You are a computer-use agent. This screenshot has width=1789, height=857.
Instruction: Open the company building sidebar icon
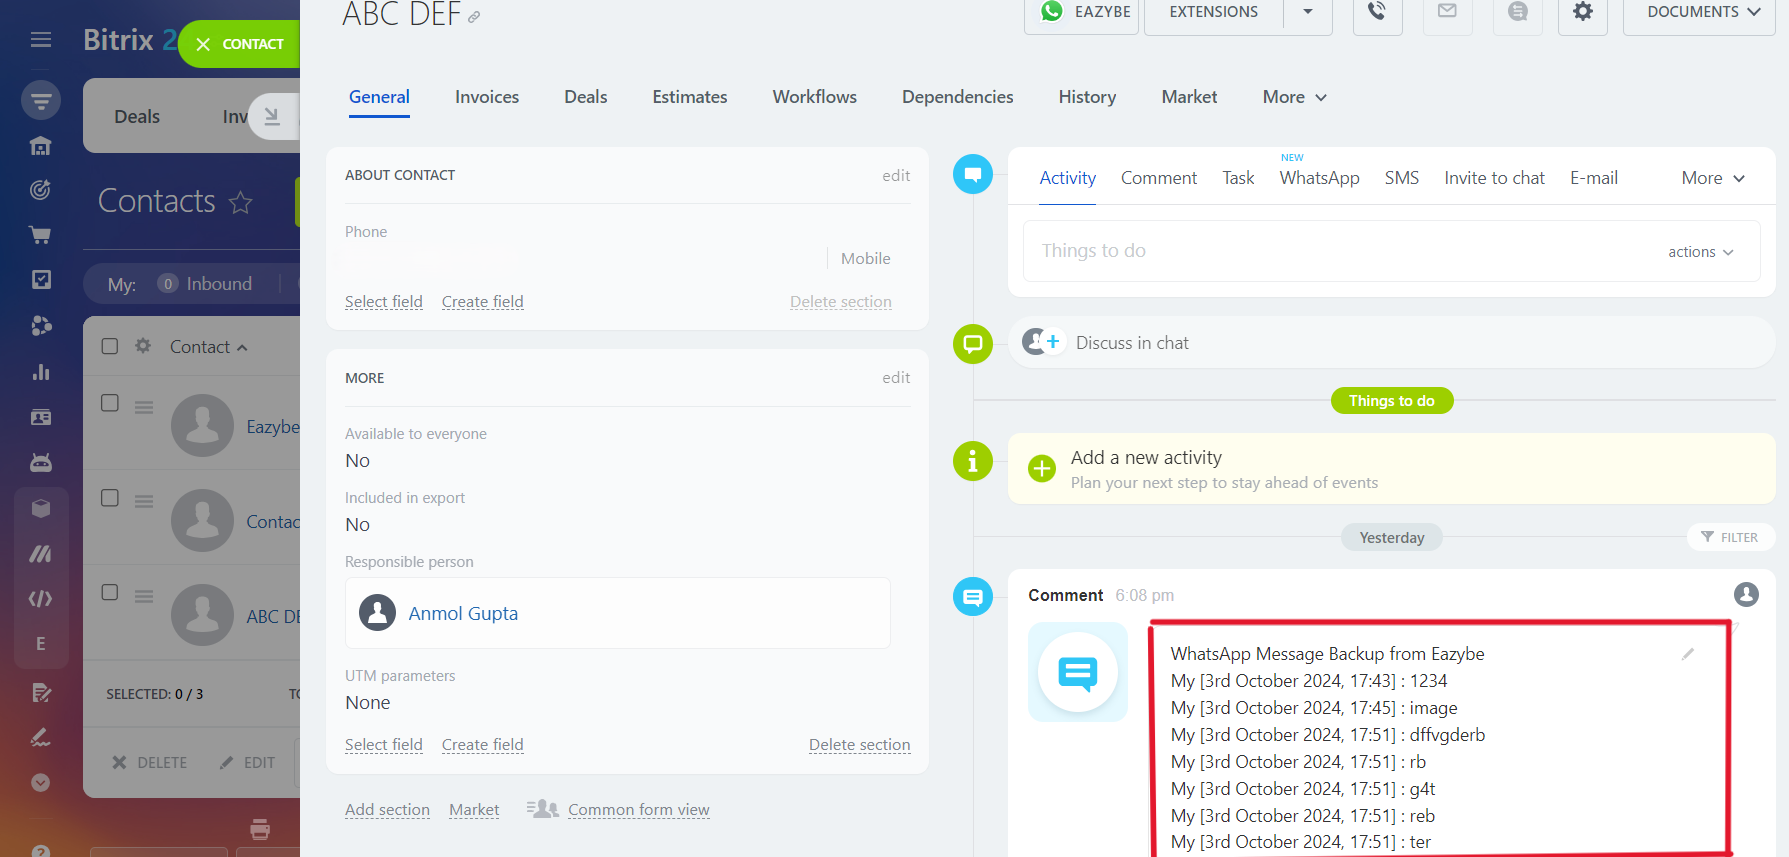point(41,146)
